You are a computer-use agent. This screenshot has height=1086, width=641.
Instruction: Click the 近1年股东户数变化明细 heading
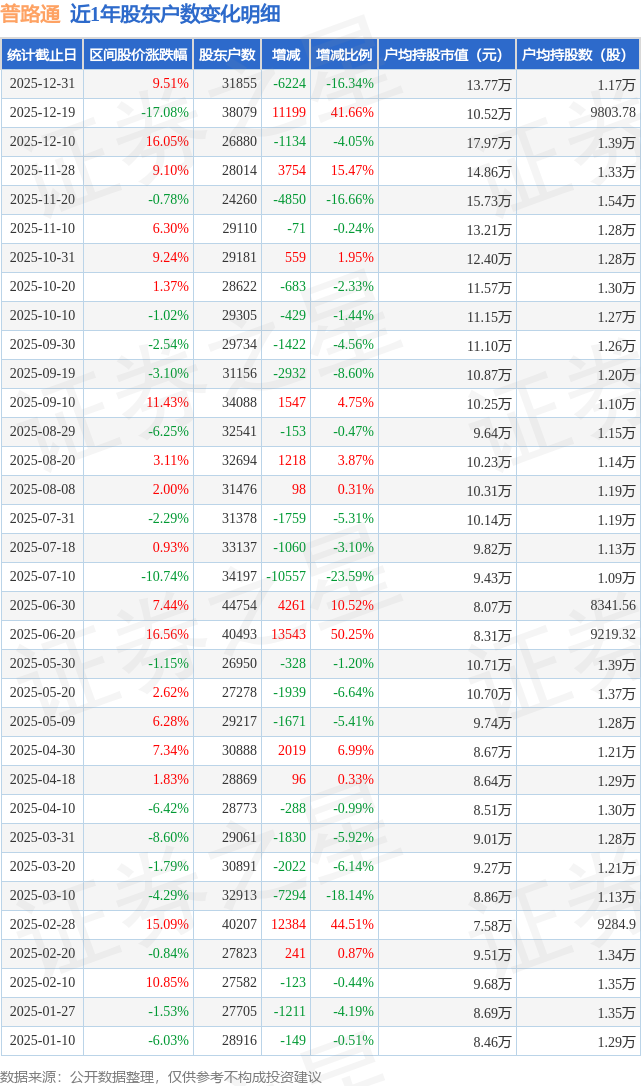(175, 14)
